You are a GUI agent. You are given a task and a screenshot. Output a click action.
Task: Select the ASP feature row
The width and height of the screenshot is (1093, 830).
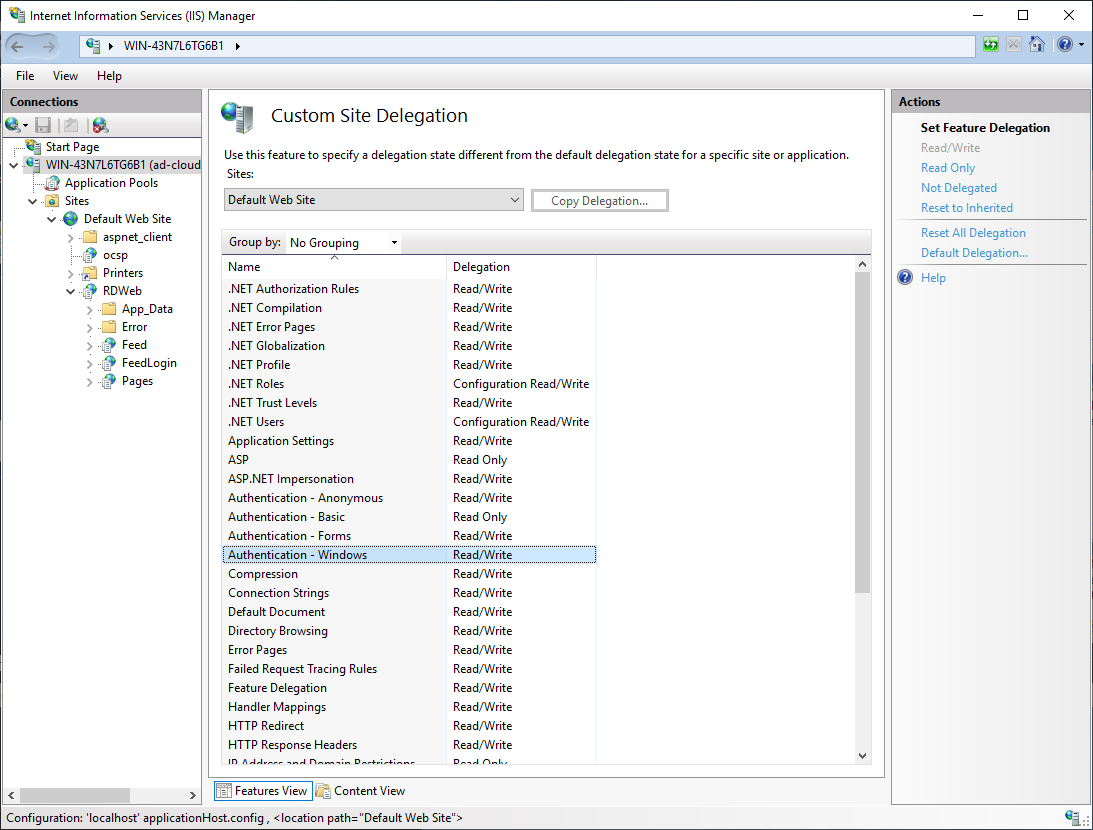[409, 460]
